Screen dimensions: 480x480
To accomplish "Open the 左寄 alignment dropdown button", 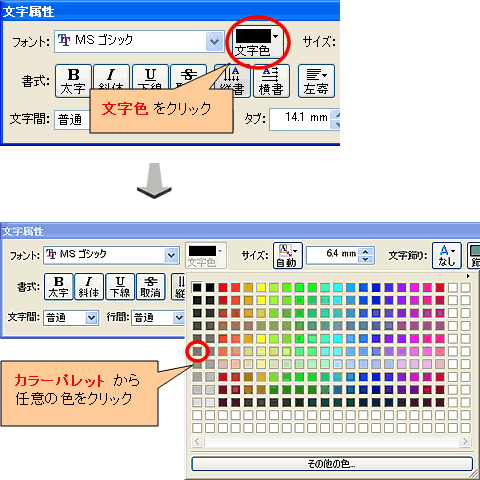I will tap(316, 81).
